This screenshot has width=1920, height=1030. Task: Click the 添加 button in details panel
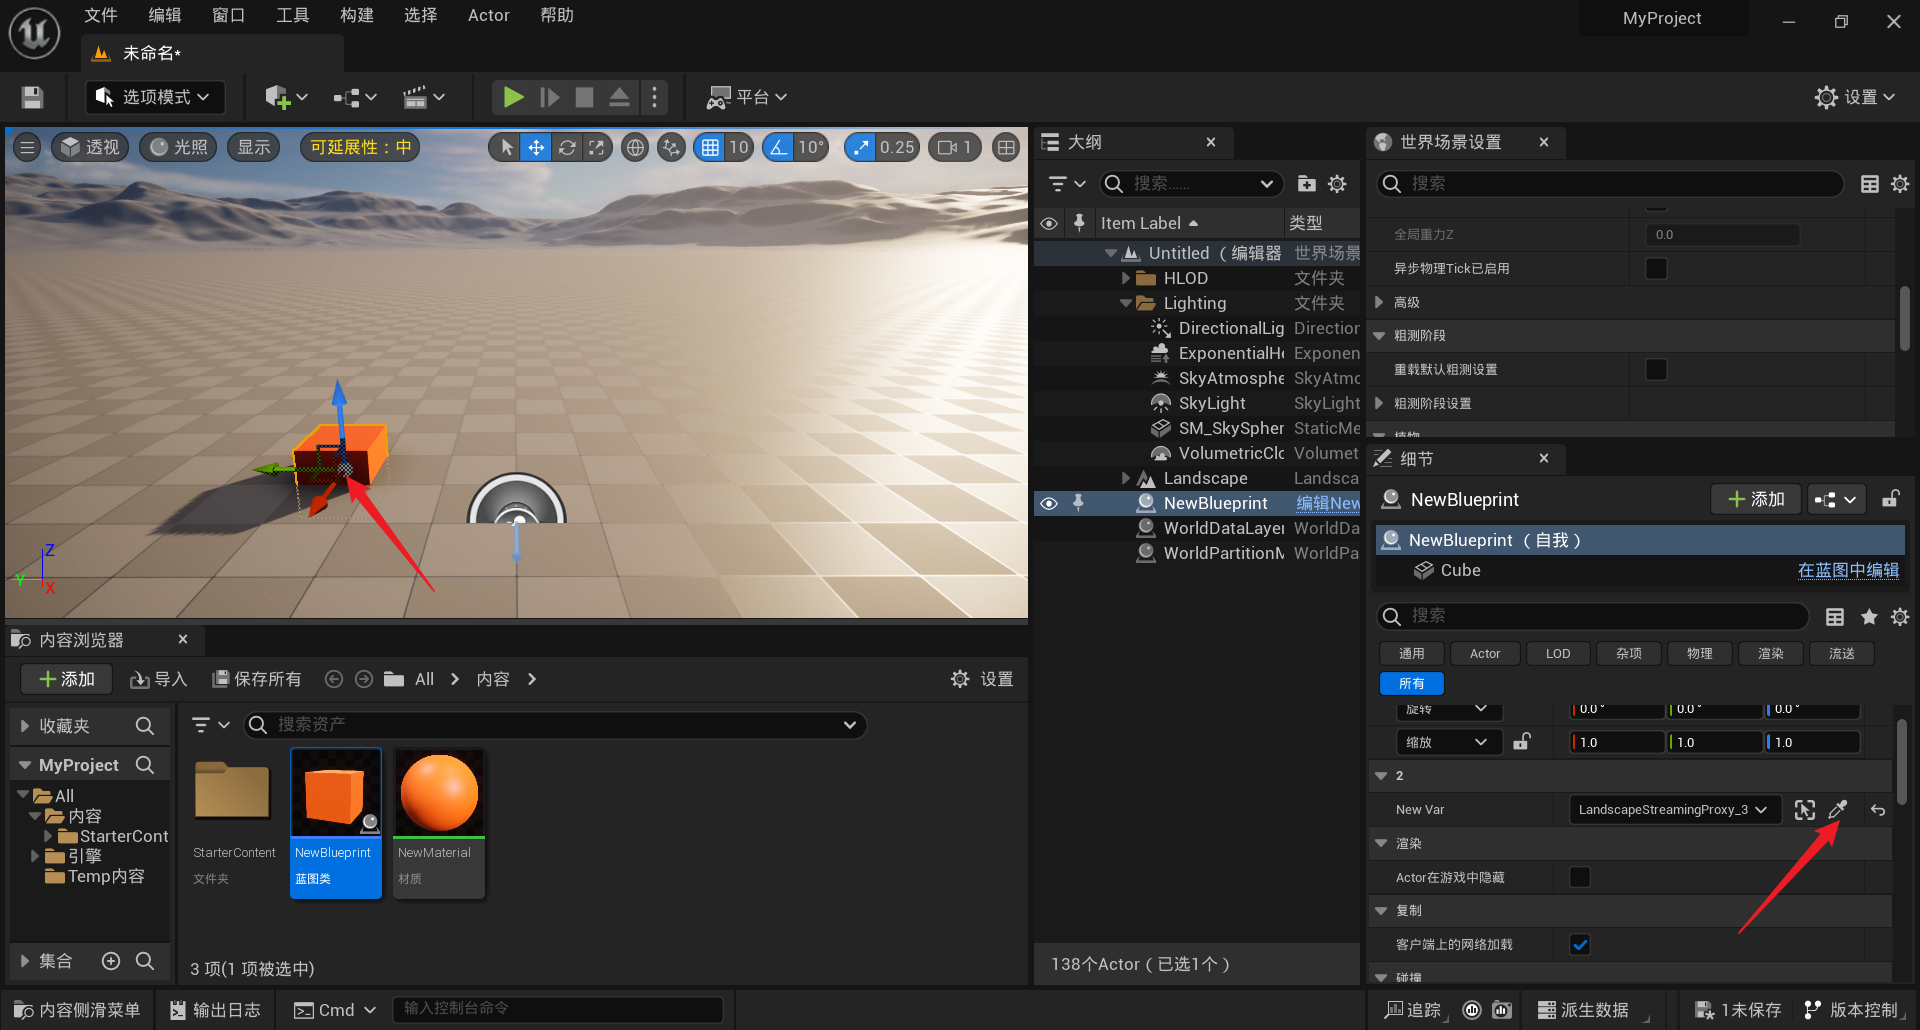[1756, 499]
